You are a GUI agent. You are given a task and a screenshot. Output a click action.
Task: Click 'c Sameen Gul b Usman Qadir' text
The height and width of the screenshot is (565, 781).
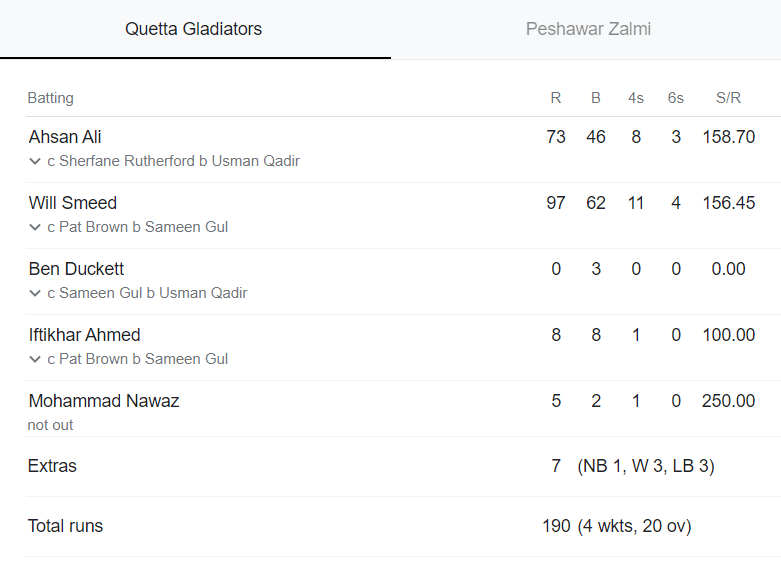pos(147,293)
